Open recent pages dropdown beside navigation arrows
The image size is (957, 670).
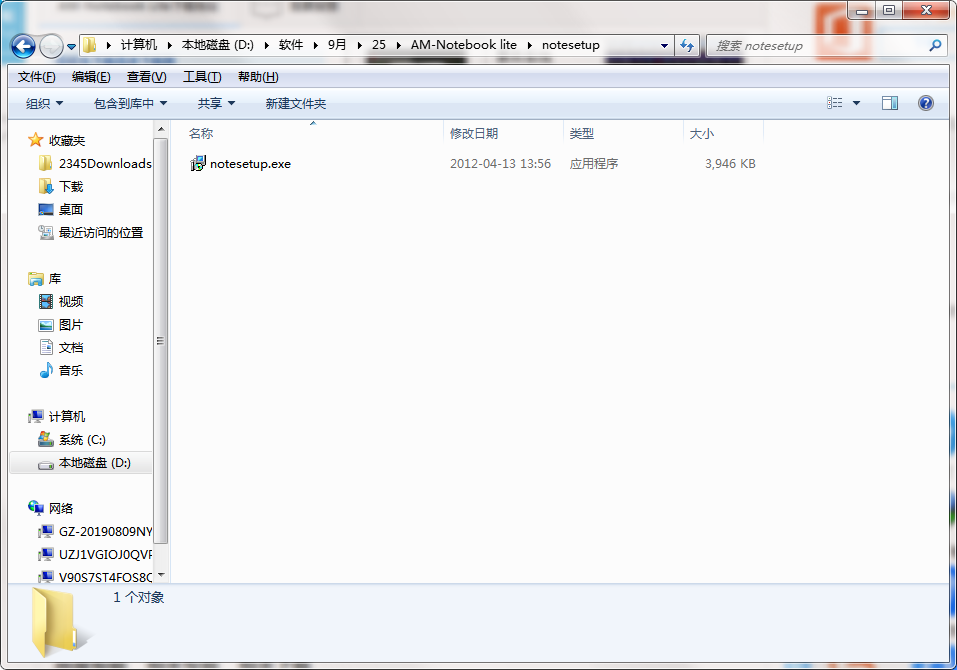point(71,46)
